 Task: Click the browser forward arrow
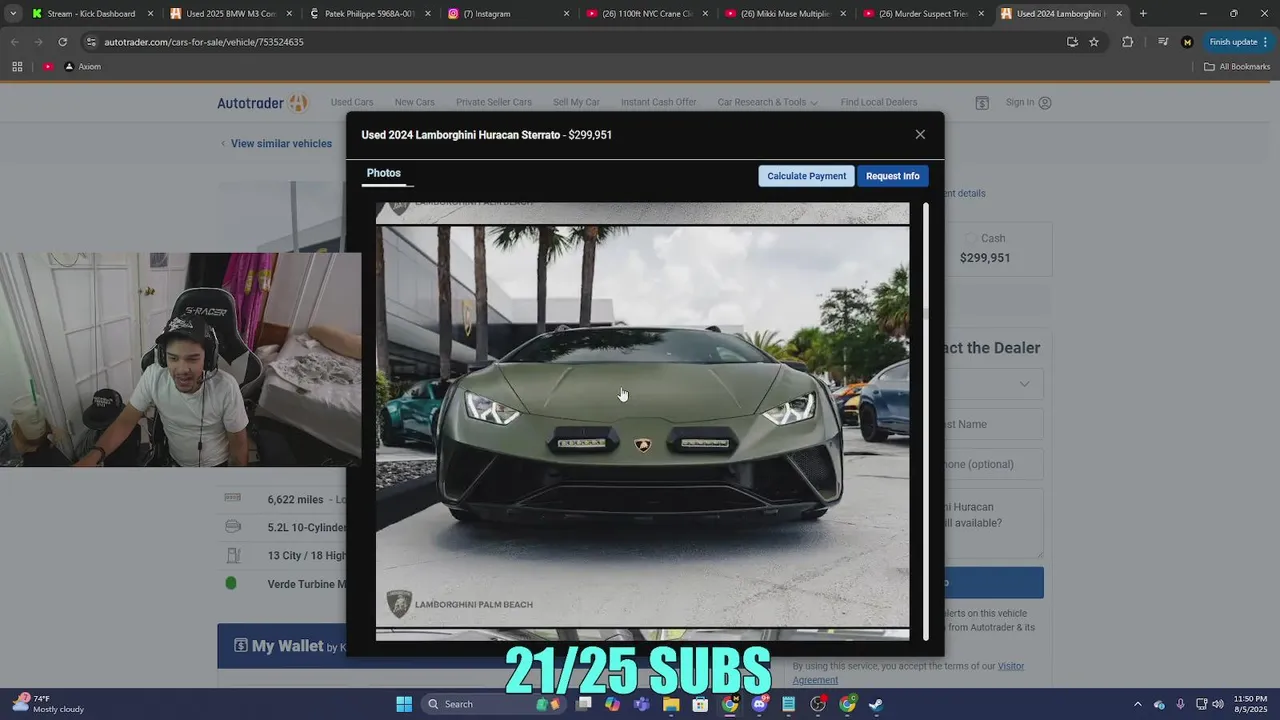38,42
